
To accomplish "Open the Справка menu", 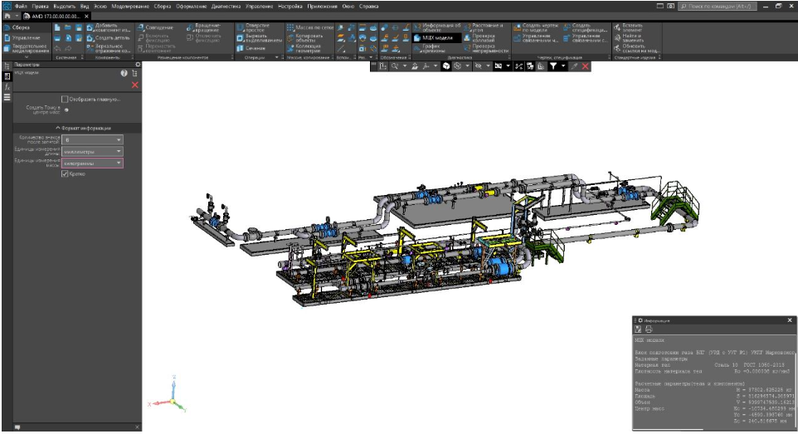I will click(x=368, y=6).
